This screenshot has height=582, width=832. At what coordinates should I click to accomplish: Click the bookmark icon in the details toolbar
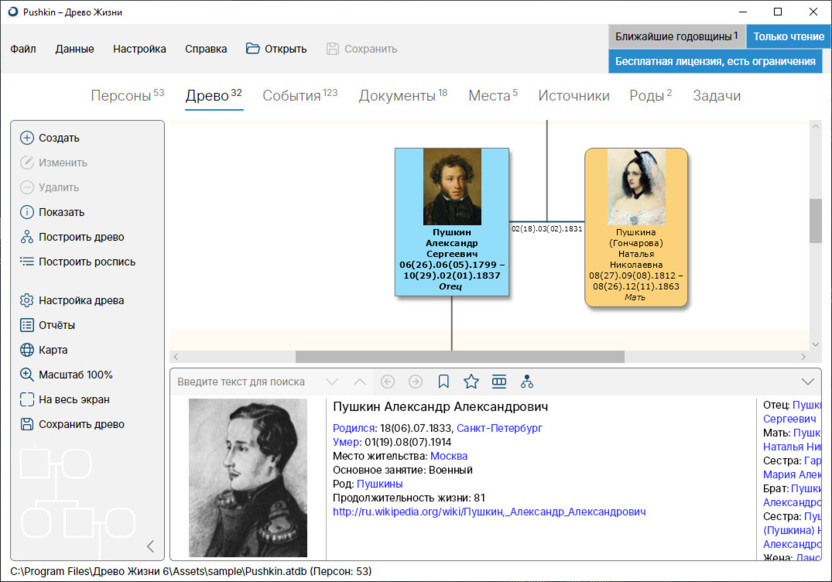pos(444,381)
